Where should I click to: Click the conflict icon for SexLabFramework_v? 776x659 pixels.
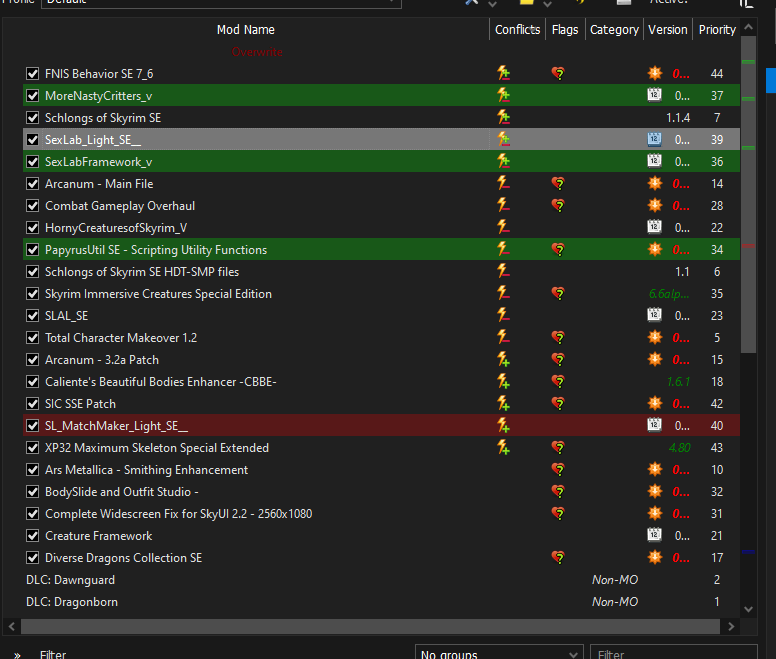[503, 161]
